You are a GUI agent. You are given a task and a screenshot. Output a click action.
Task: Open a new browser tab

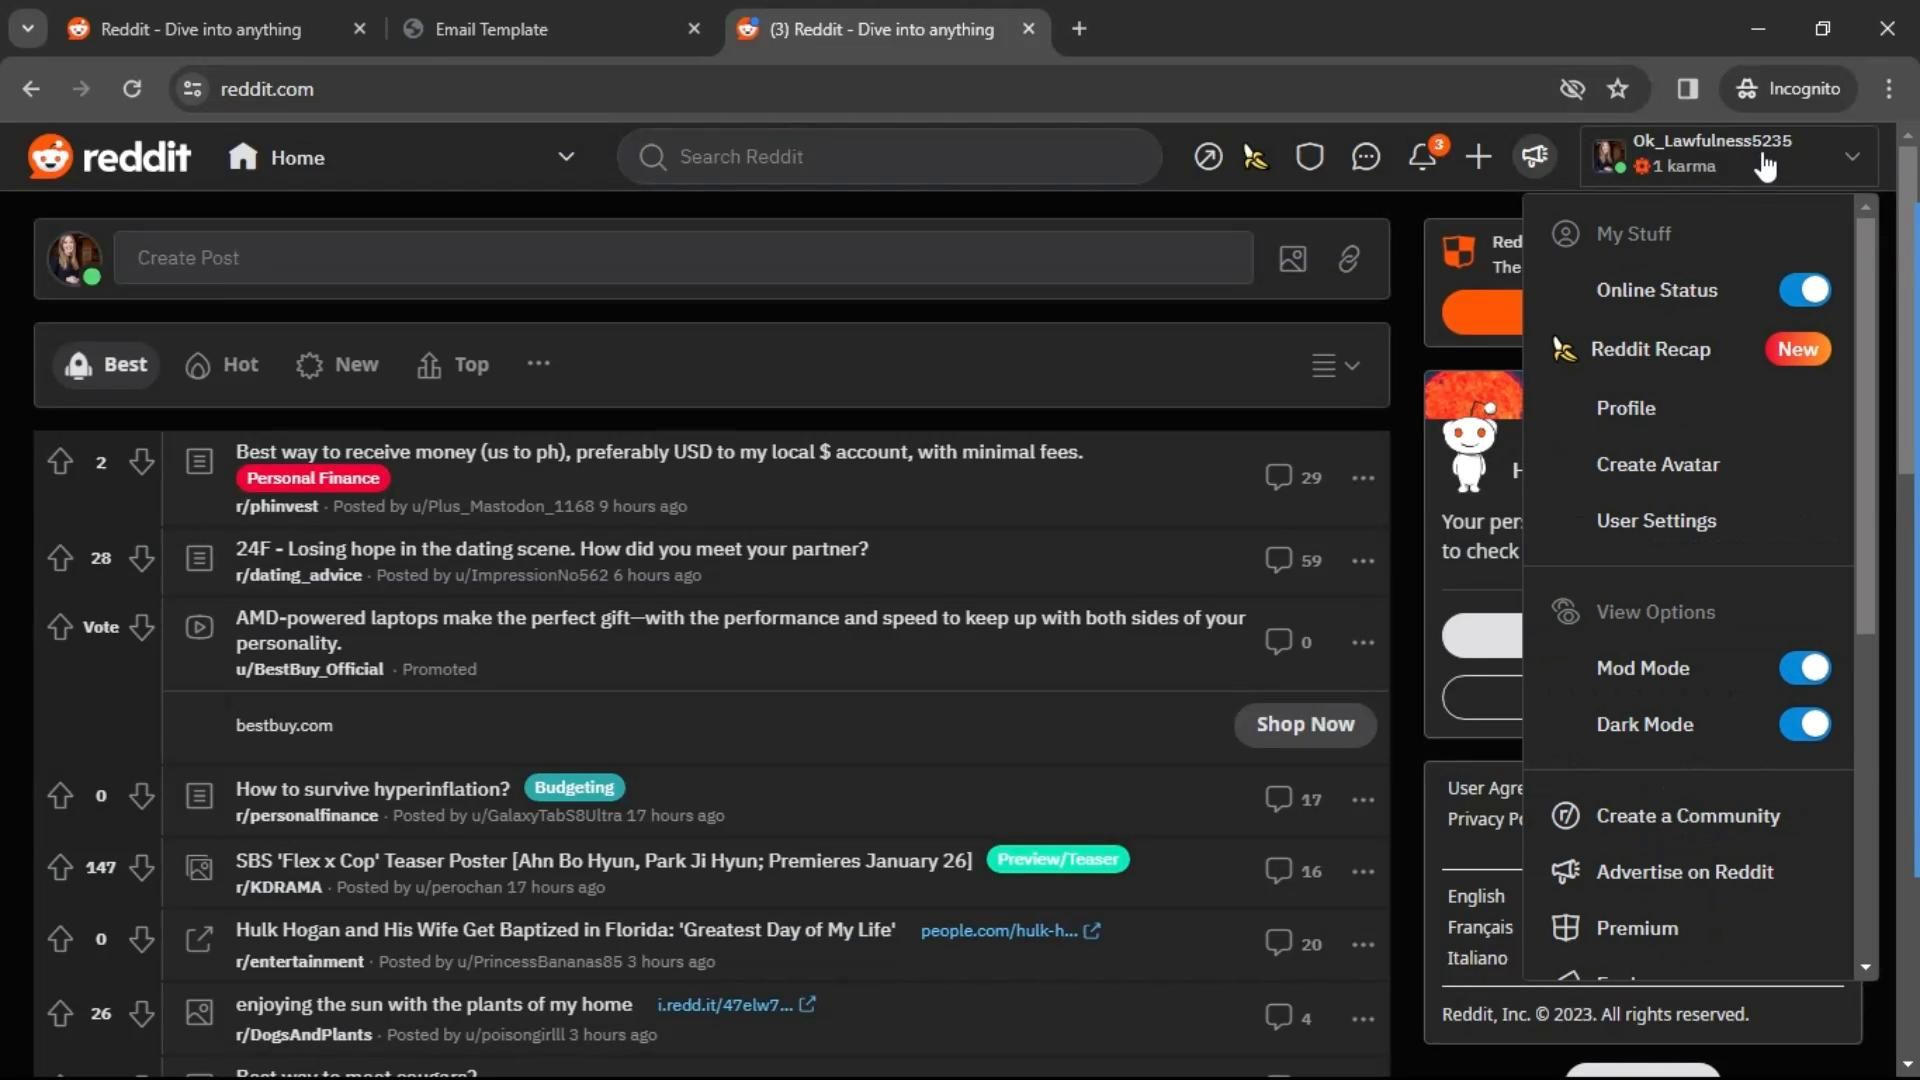coord(1078,29)
